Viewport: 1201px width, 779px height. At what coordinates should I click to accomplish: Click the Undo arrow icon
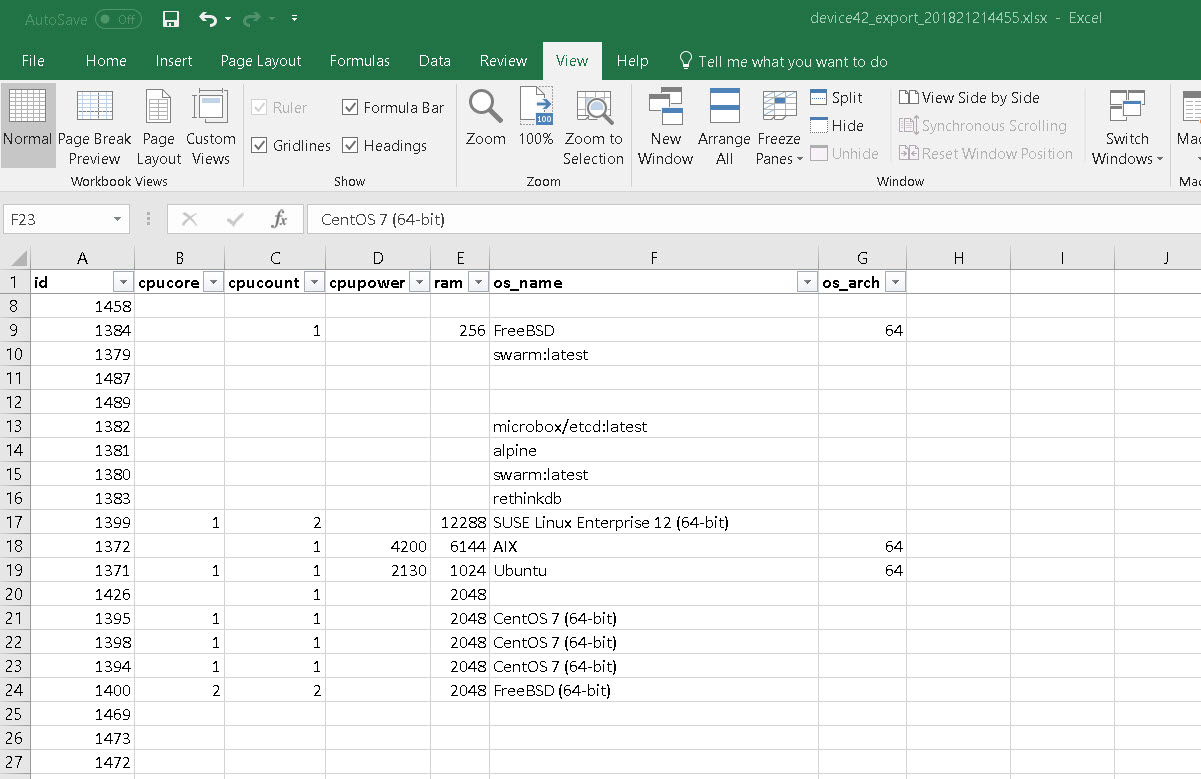(x=208, y=19)
